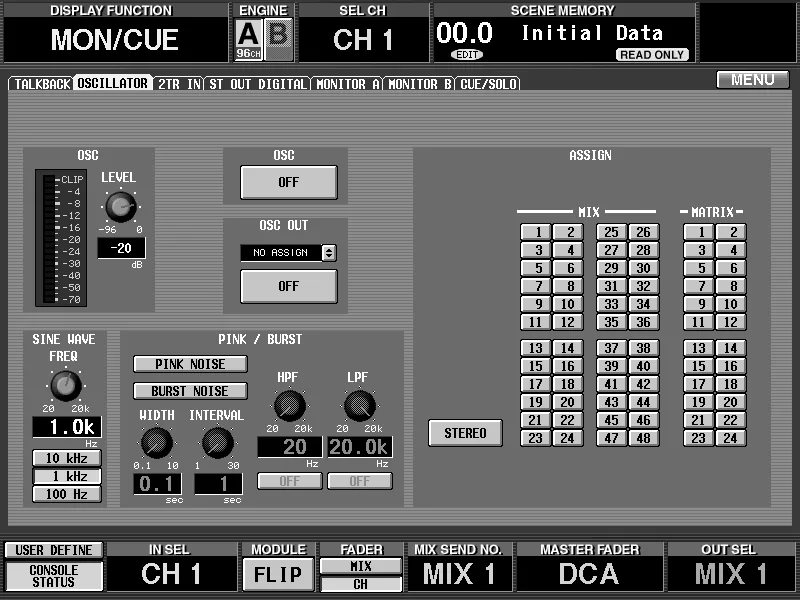
Task: Click the WIDTH 0.1 sec value box
Action: (157, 484)
